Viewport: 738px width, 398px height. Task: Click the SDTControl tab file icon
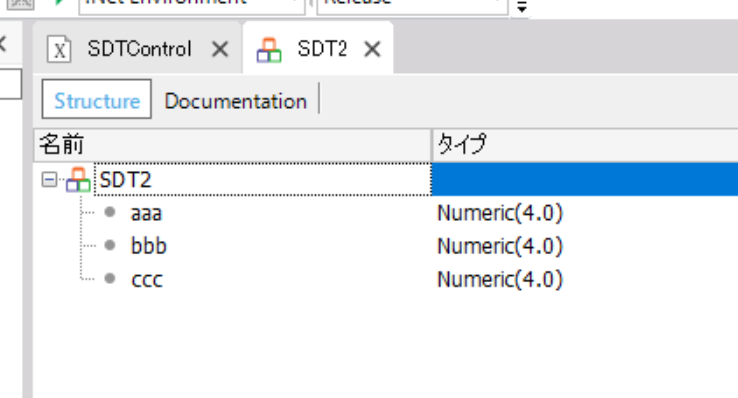[59, 49]
